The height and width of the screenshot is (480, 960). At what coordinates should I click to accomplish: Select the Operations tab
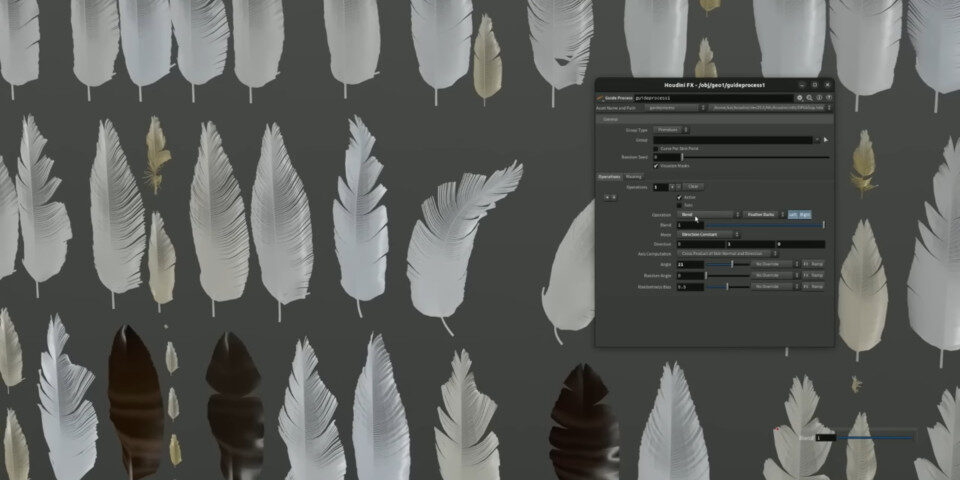(x=609, y=177)
